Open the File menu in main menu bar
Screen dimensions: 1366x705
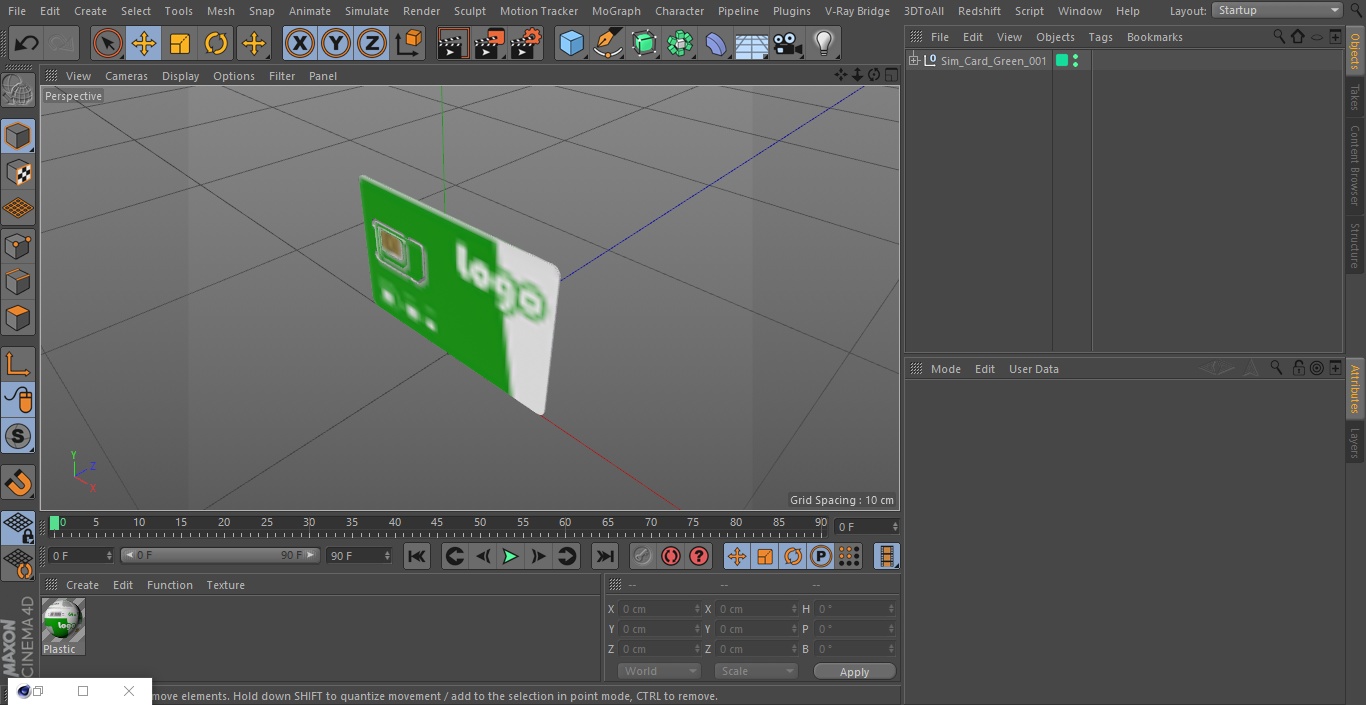click(17, 11)
